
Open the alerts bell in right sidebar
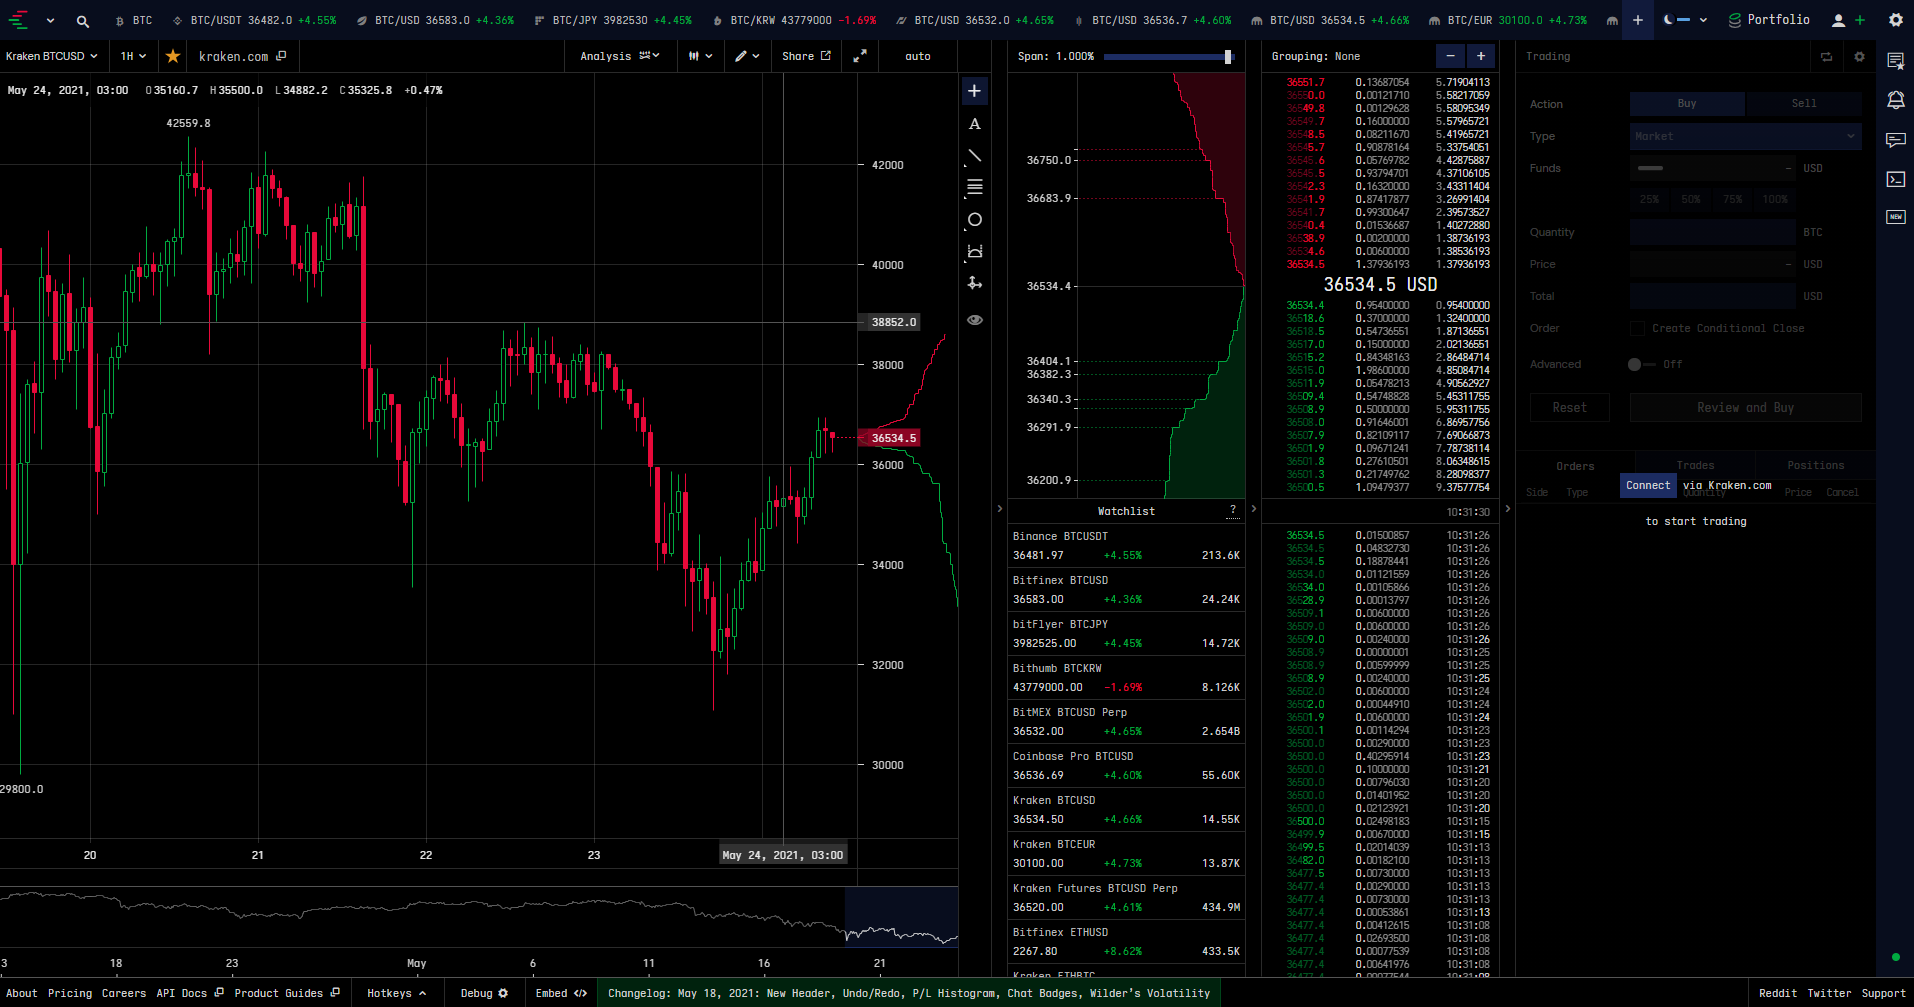click(1895, 100)
